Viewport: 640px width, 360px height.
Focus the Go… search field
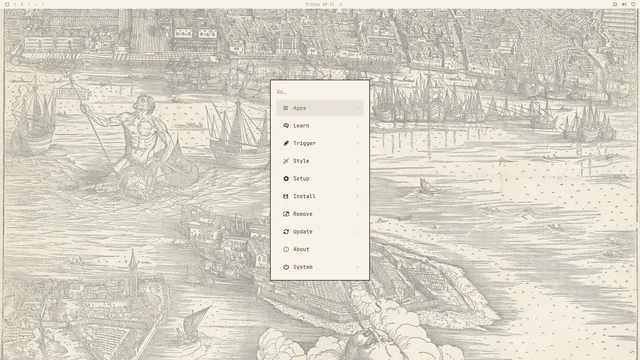pos(320,92)
